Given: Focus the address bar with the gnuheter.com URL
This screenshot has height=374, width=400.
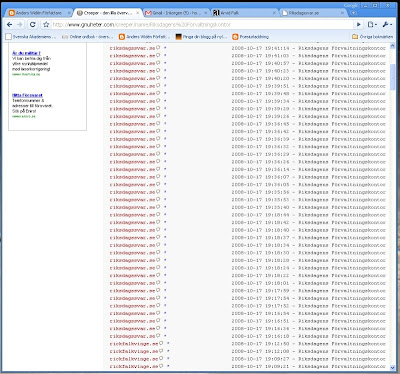Looking at the screenshot, I should pos(202,25).
